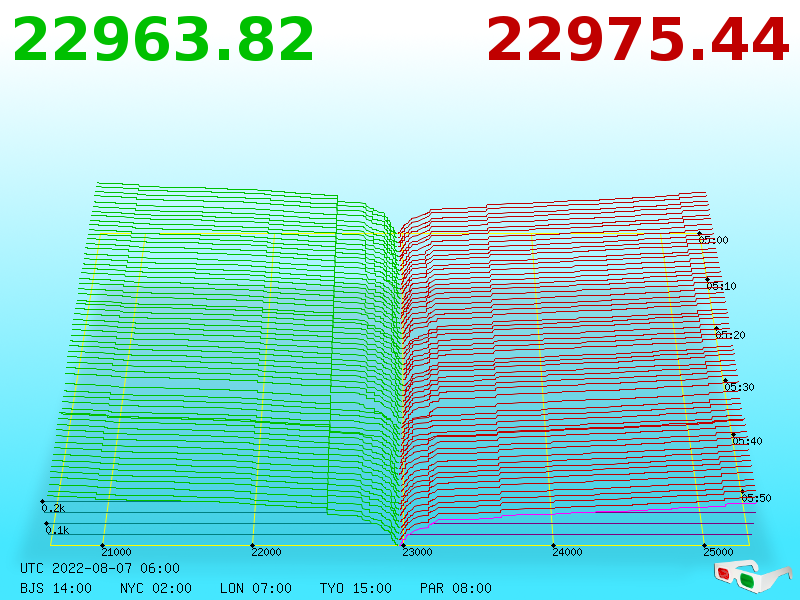
Task: Click the PAR 08:00 clock
Action: coord(456,588)
